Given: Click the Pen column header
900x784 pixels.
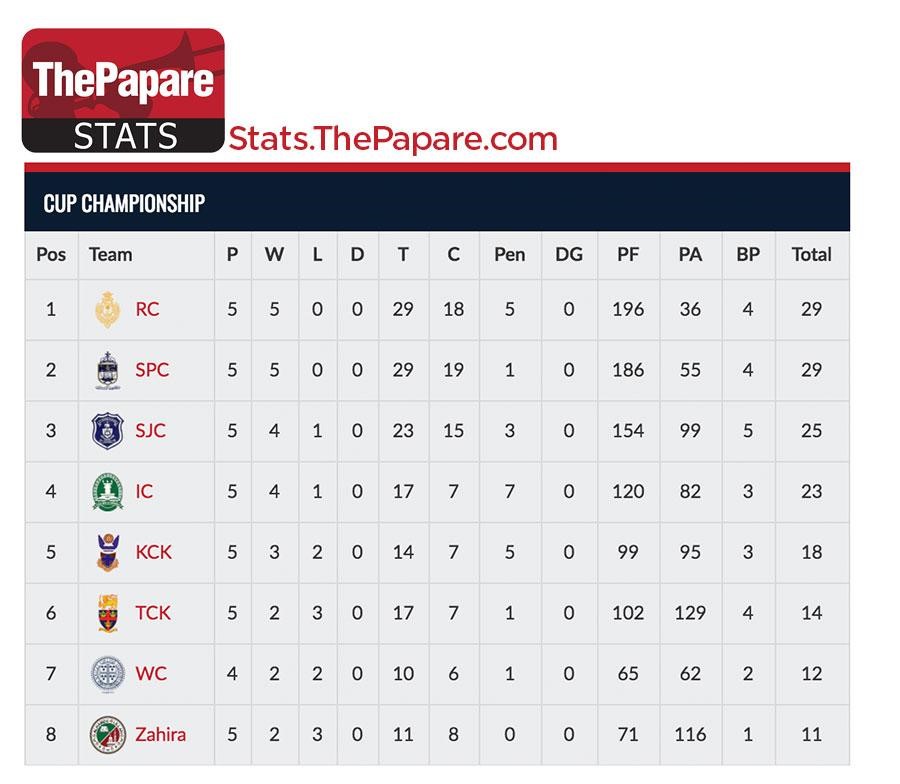Looking at the screenshot, I should (x=510, y=254).
